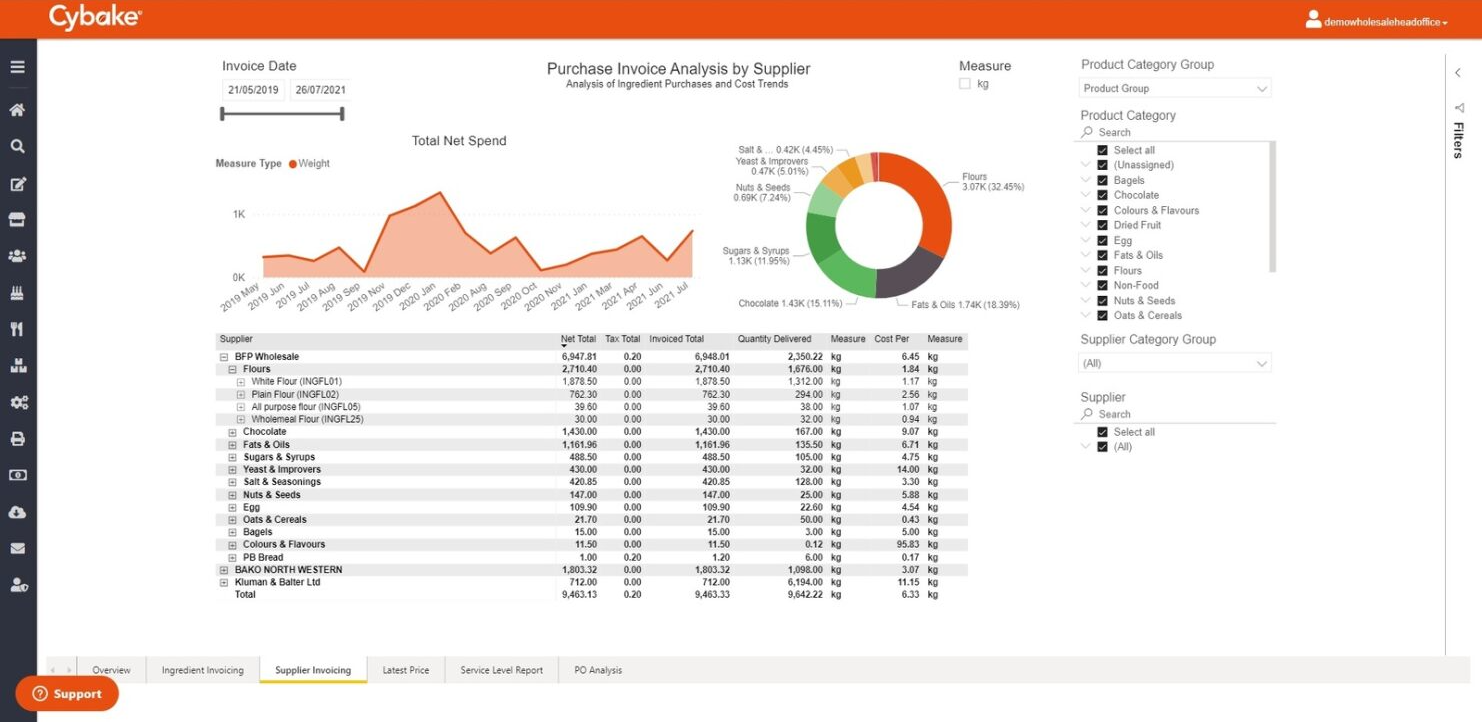1482x722 pixels.
Task: Click the Product Category search field
Action: [x=1175, y=132]
